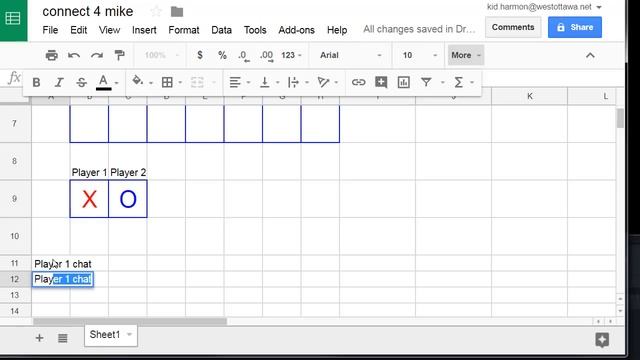Viewport: 640px width, 360px height.
Task: Click the Explore button
Action: [602, 340]
